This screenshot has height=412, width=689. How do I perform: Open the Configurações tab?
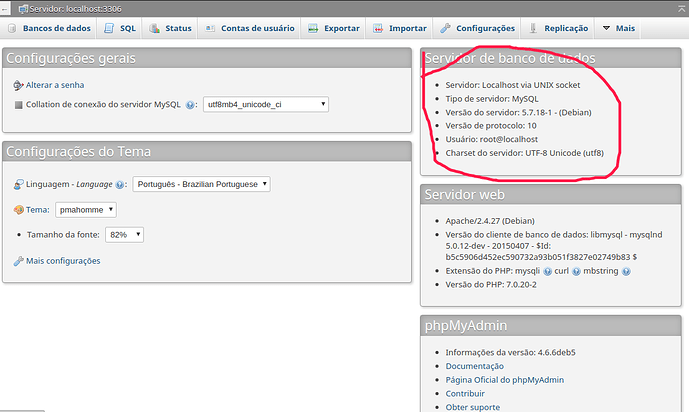477,28
